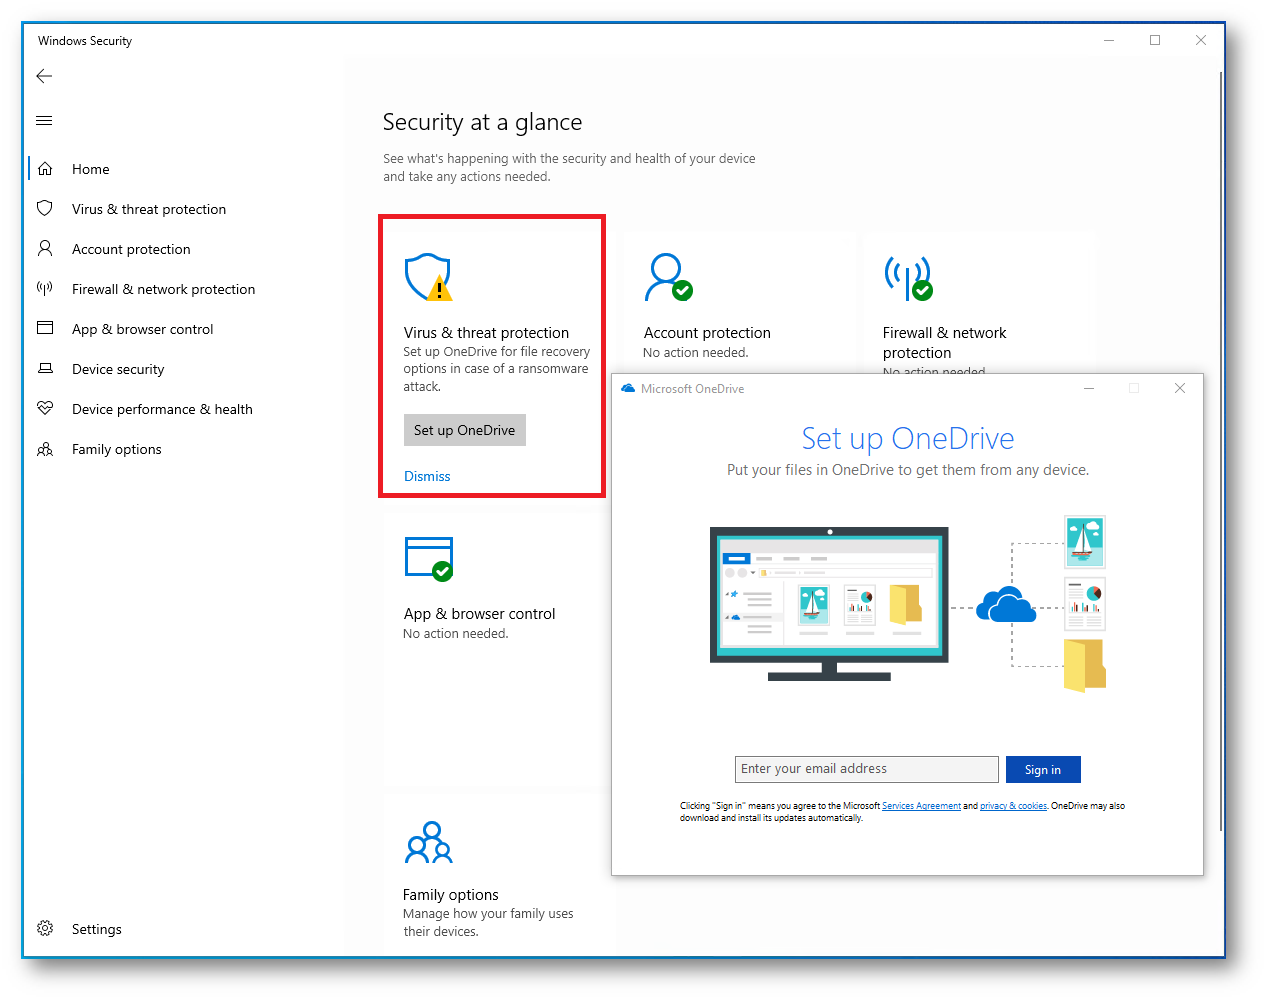Viewport: 1268px width, 1001px height.
Task: Click the family icon for Family options in sidebar
Action: pos(45,449)
